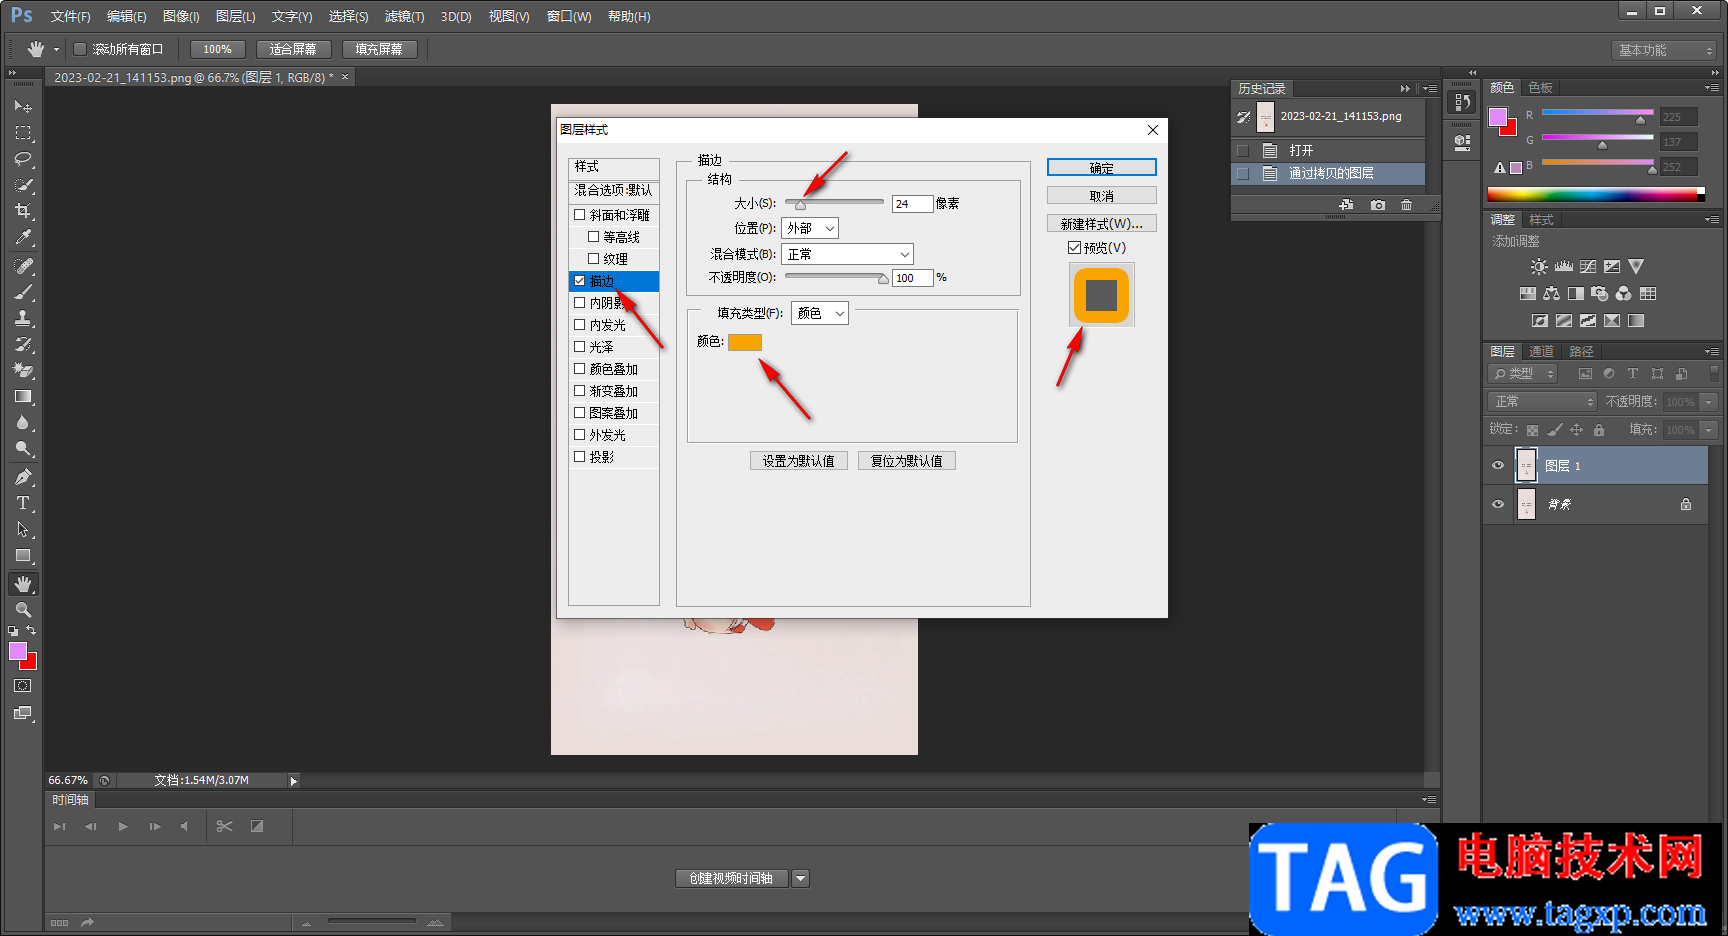Select the Horizontal Type tool
This screenshot has width=1728, height=936.
pos(23,503)
